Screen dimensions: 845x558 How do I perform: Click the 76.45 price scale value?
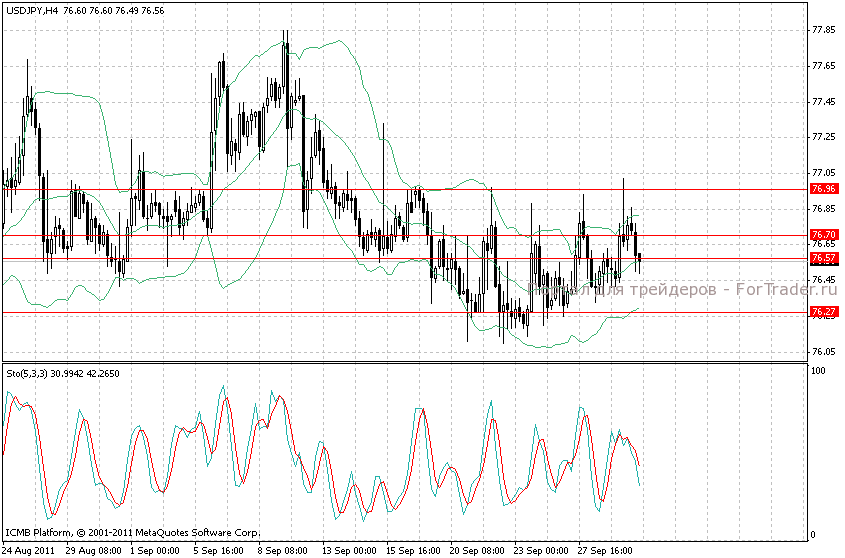(823, 280)
